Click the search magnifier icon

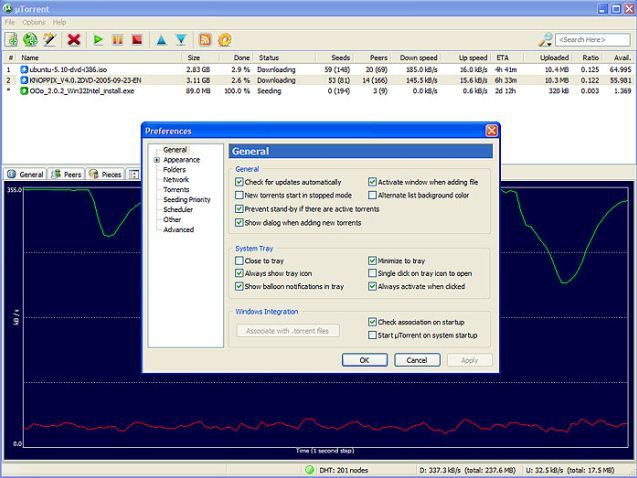tap(546, 40)
